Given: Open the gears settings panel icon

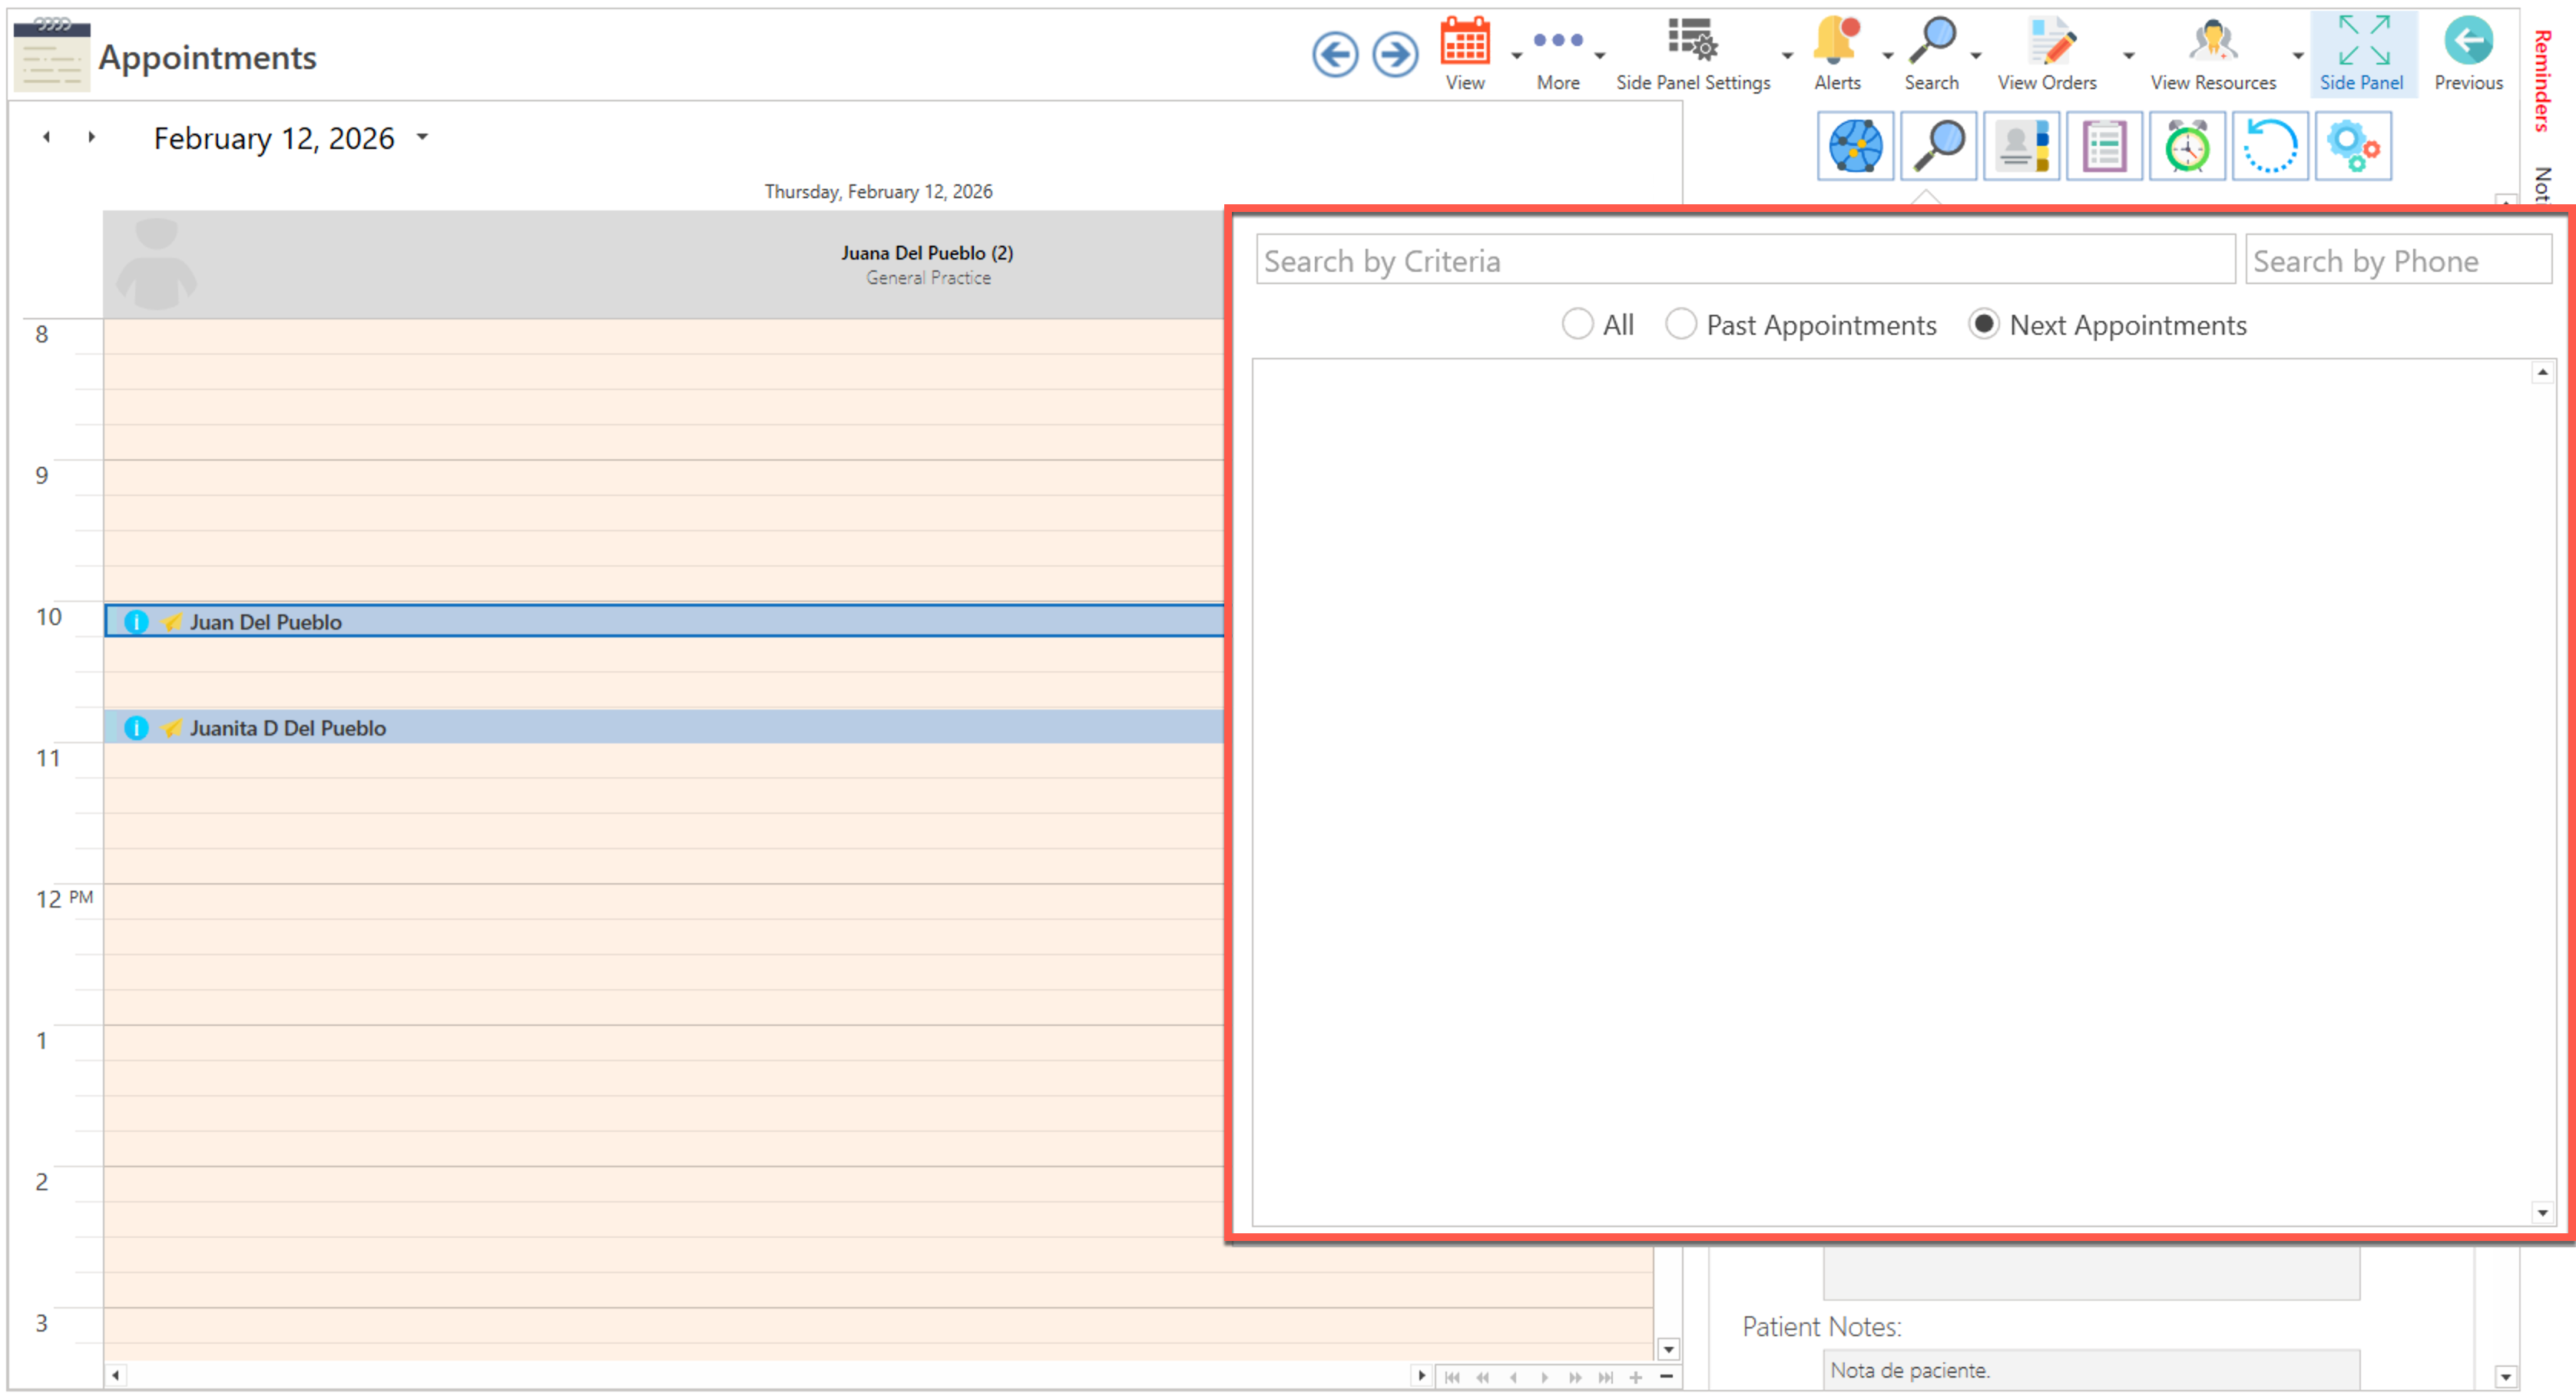Looking at the screenshot, I should [2353, 147].
